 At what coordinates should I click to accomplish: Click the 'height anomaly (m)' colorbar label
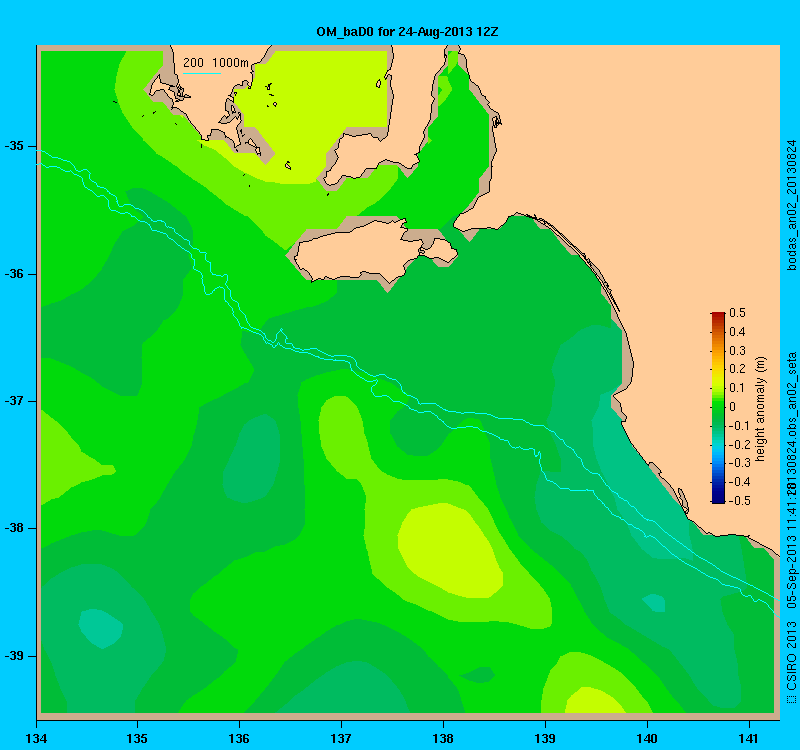(x=761, y=409)
